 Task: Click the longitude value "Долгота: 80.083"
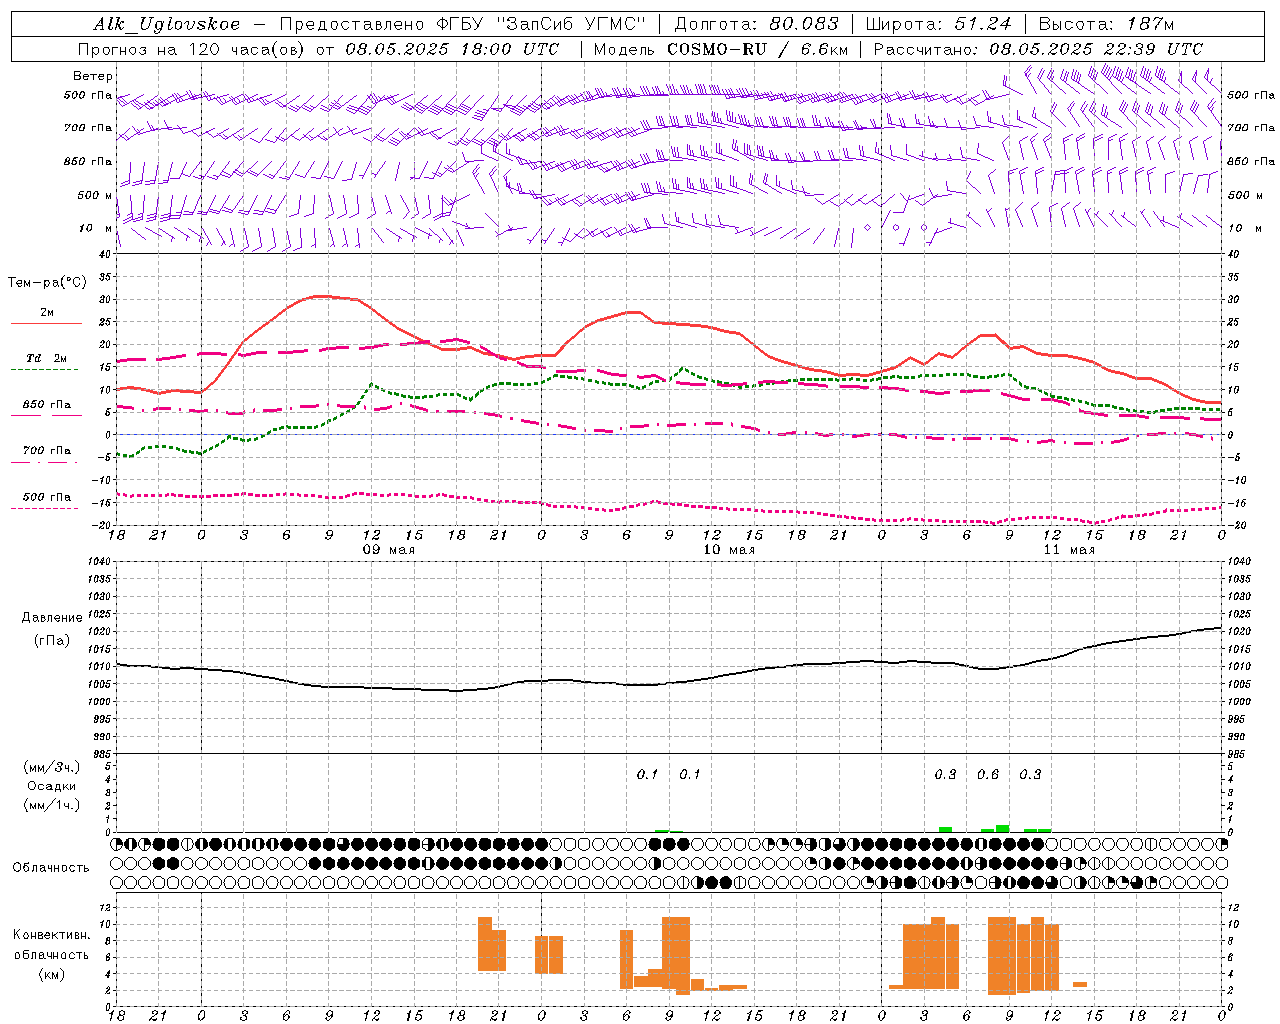(757, 24)
